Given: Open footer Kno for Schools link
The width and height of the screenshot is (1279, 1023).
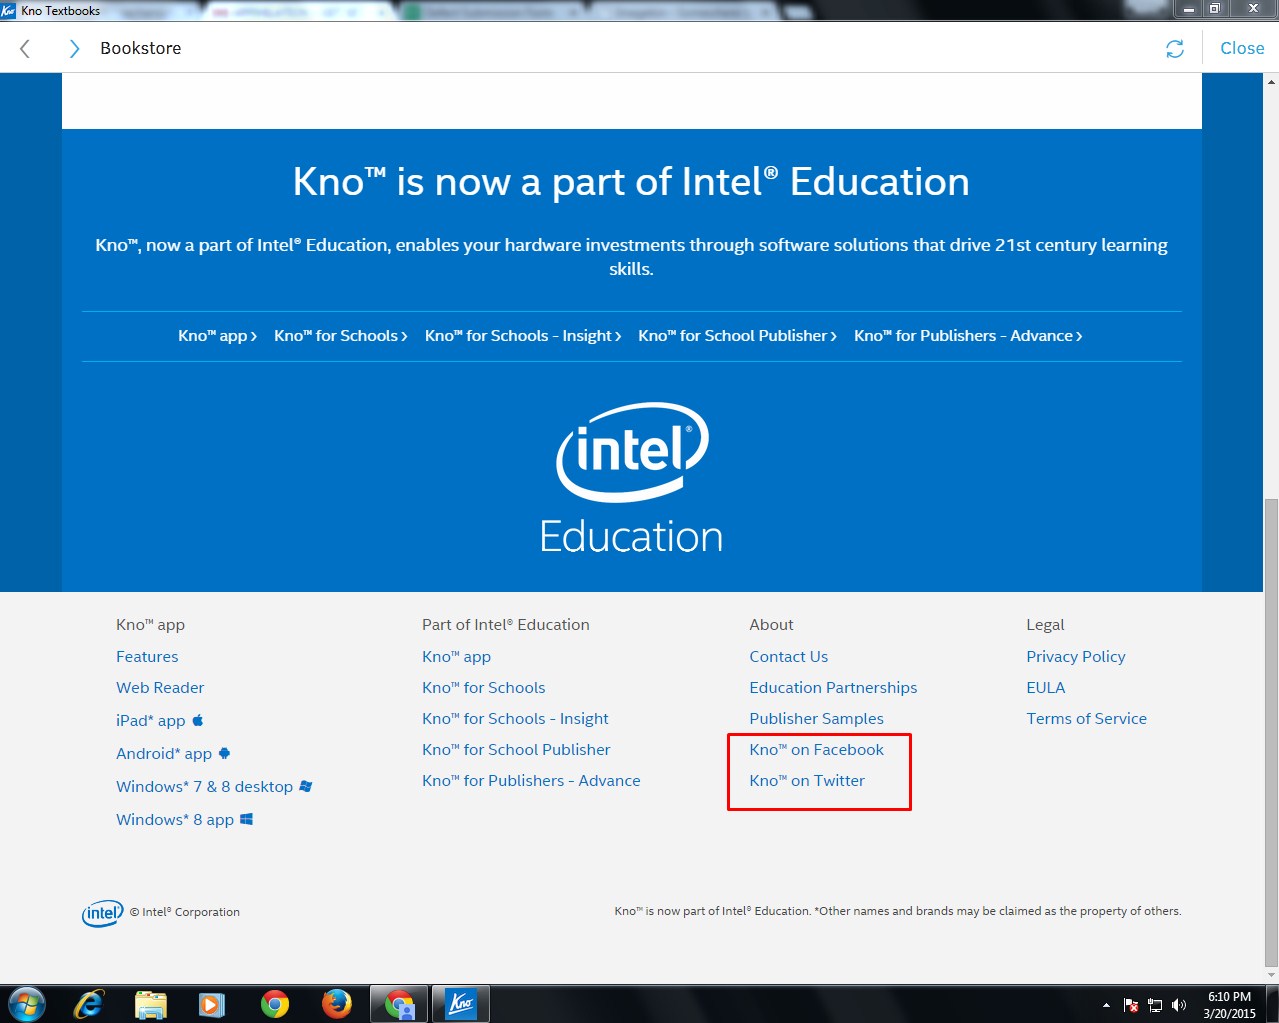Looking at the screenshot, I should pos(484,688).
